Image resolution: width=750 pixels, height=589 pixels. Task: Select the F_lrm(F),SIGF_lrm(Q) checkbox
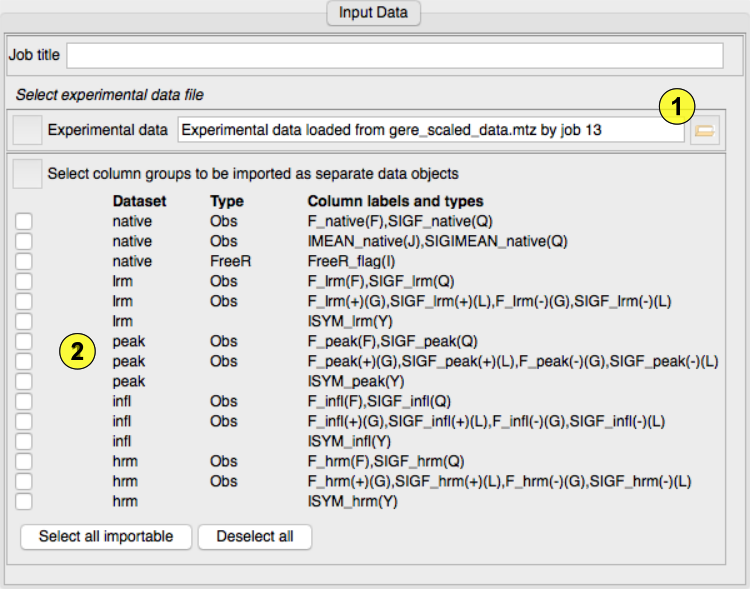24,281
